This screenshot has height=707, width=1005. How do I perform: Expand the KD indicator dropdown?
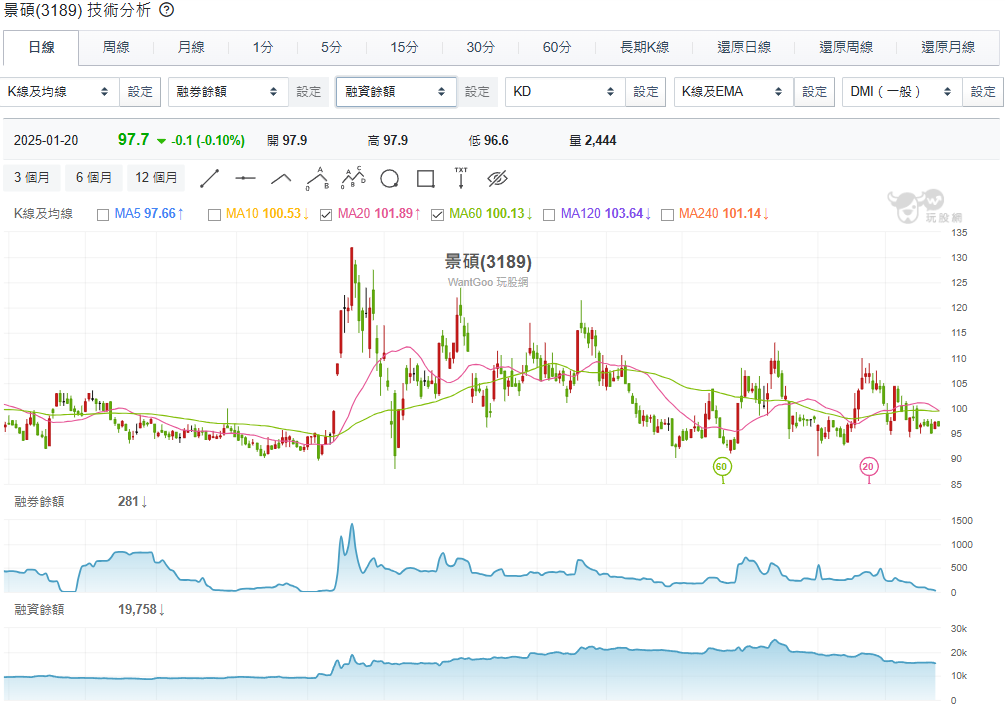[565, 92]
